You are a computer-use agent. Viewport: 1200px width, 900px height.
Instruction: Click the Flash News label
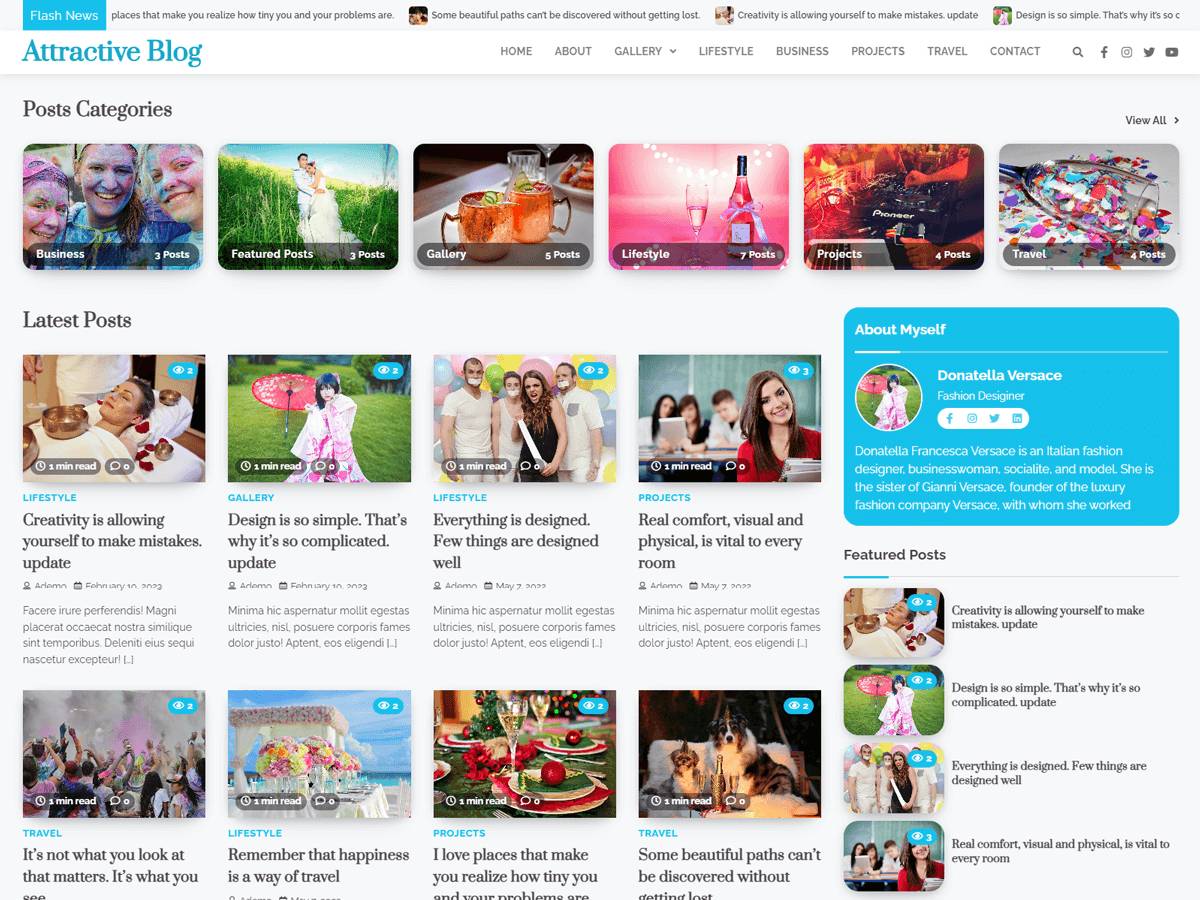tap(64, 15)
